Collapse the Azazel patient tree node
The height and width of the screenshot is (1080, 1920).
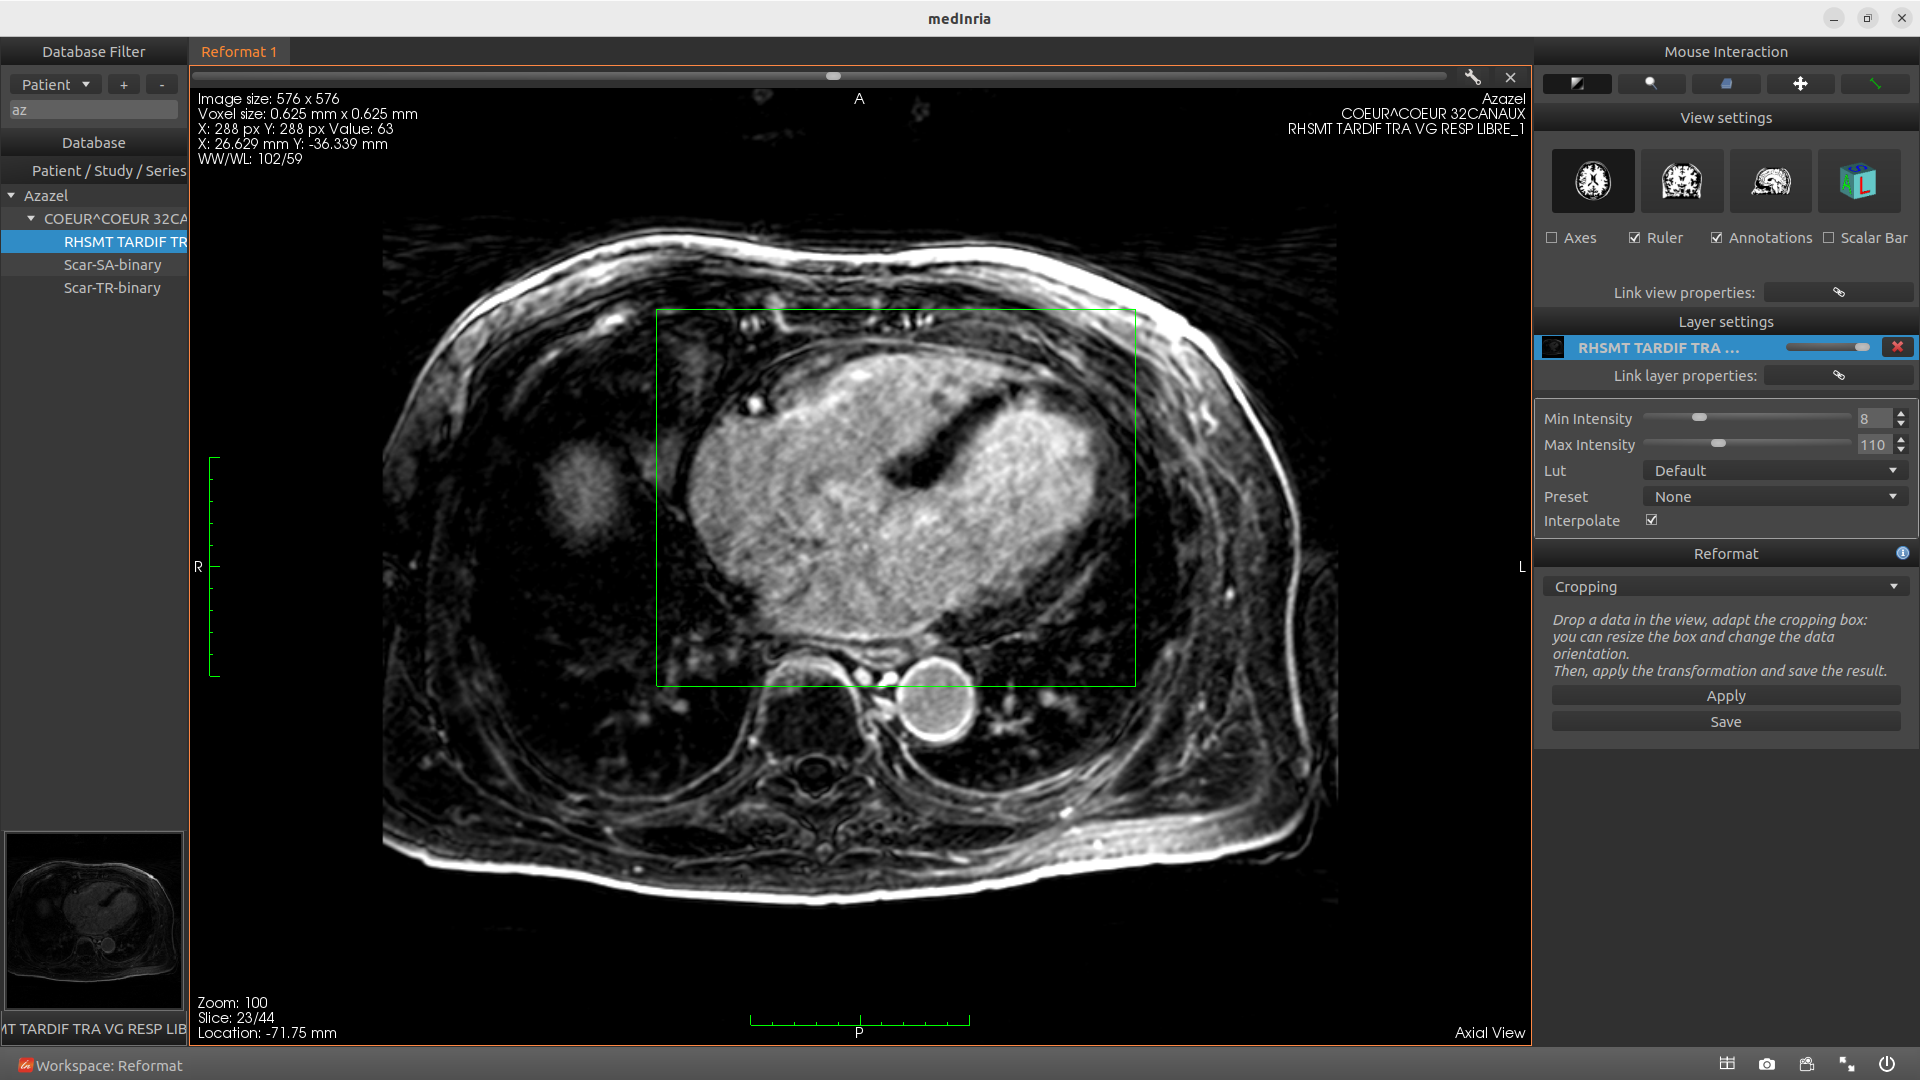(11, 196)
